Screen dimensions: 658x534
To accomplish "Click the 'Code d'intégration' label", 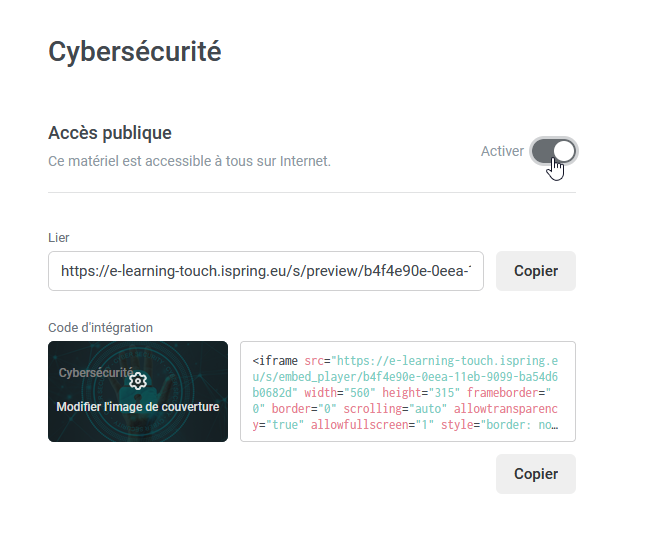I will tap(100, 327).
